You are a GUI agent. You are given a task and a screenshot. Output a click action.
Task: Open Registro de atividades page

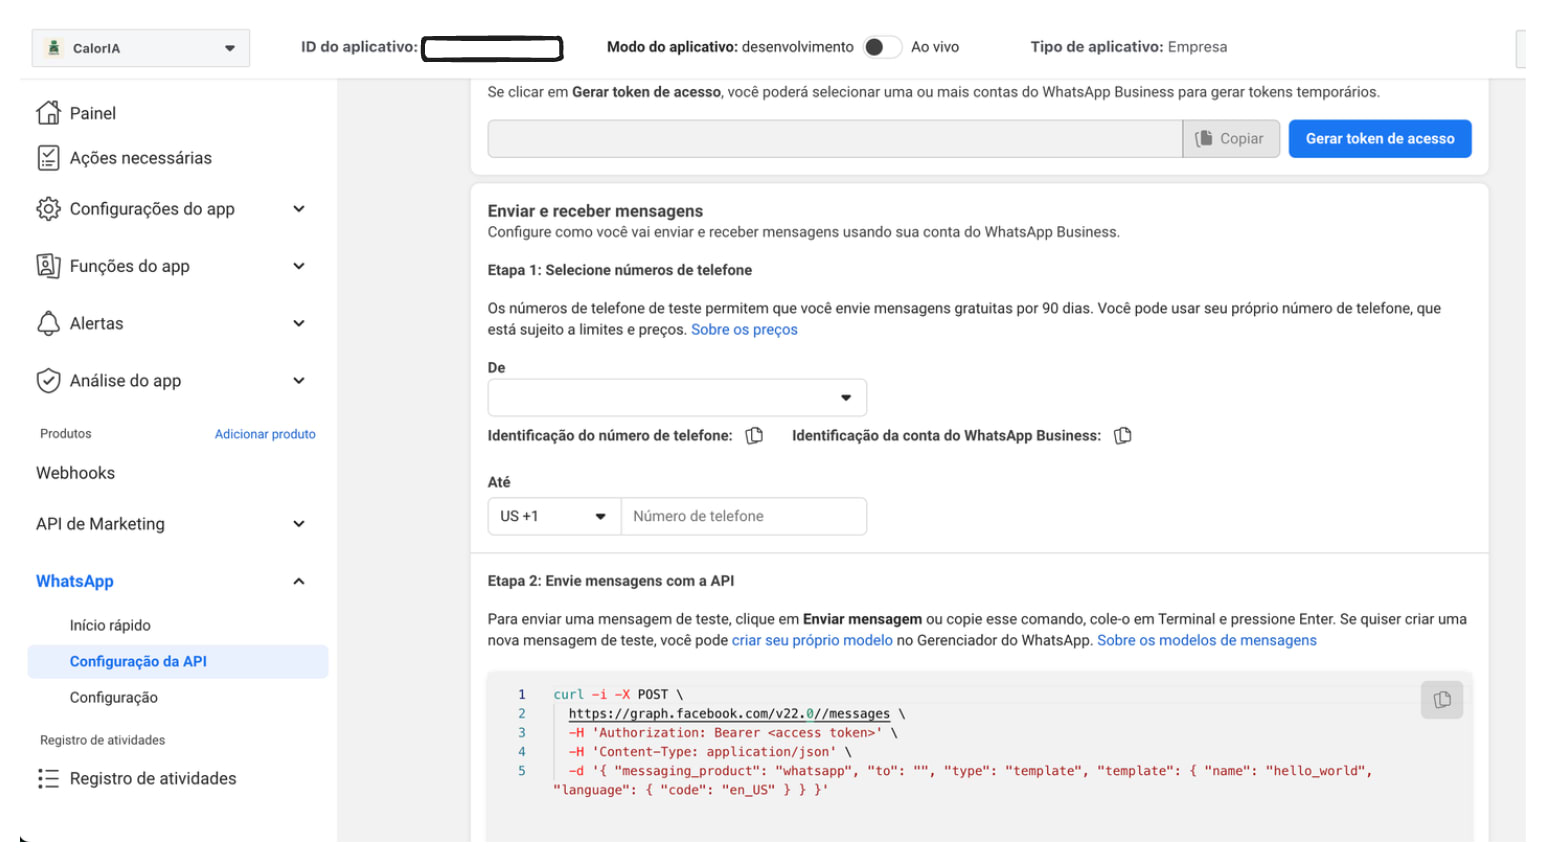click(153, 779)
